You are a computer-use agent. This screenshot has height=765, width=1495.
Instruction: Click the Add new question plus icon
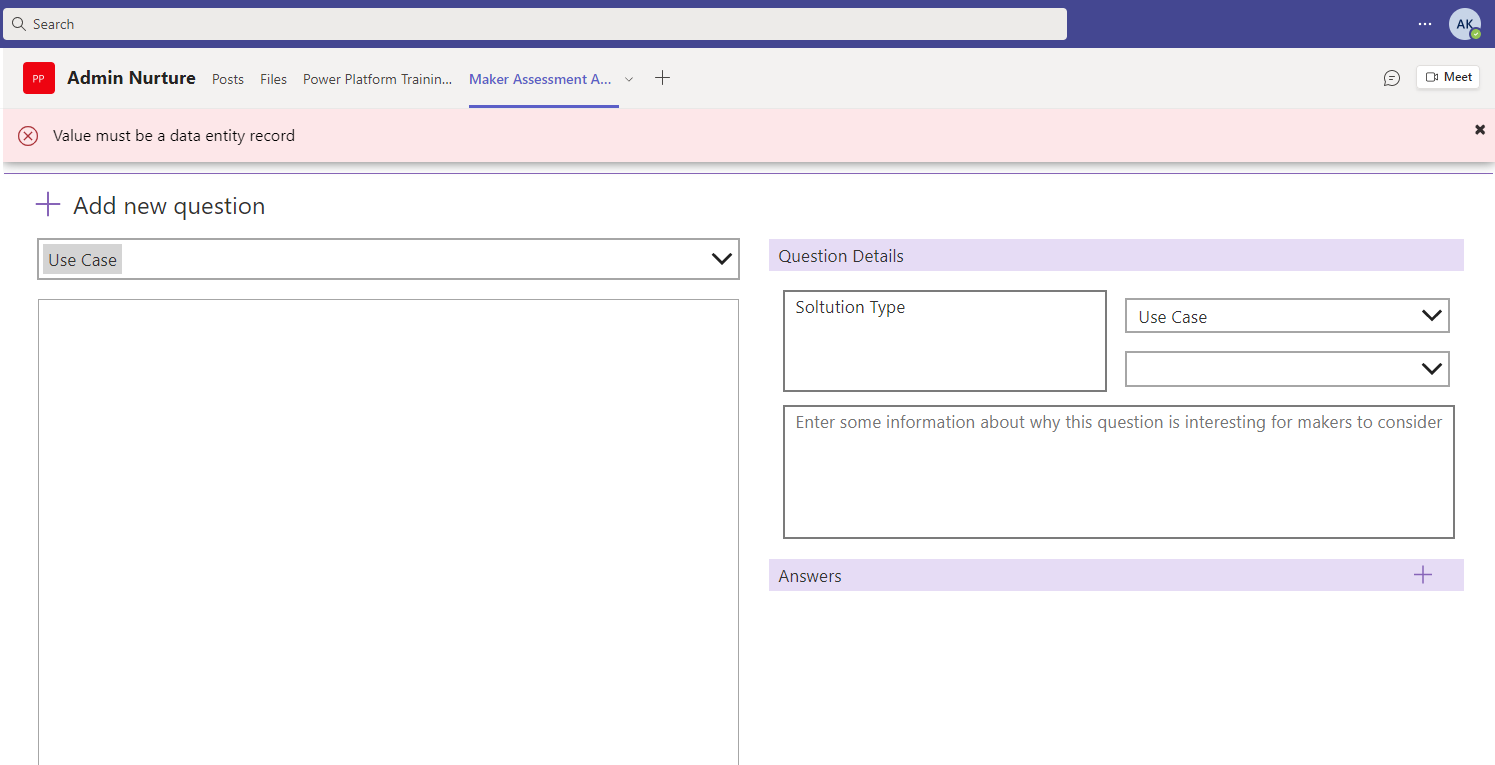coord(47,203)
